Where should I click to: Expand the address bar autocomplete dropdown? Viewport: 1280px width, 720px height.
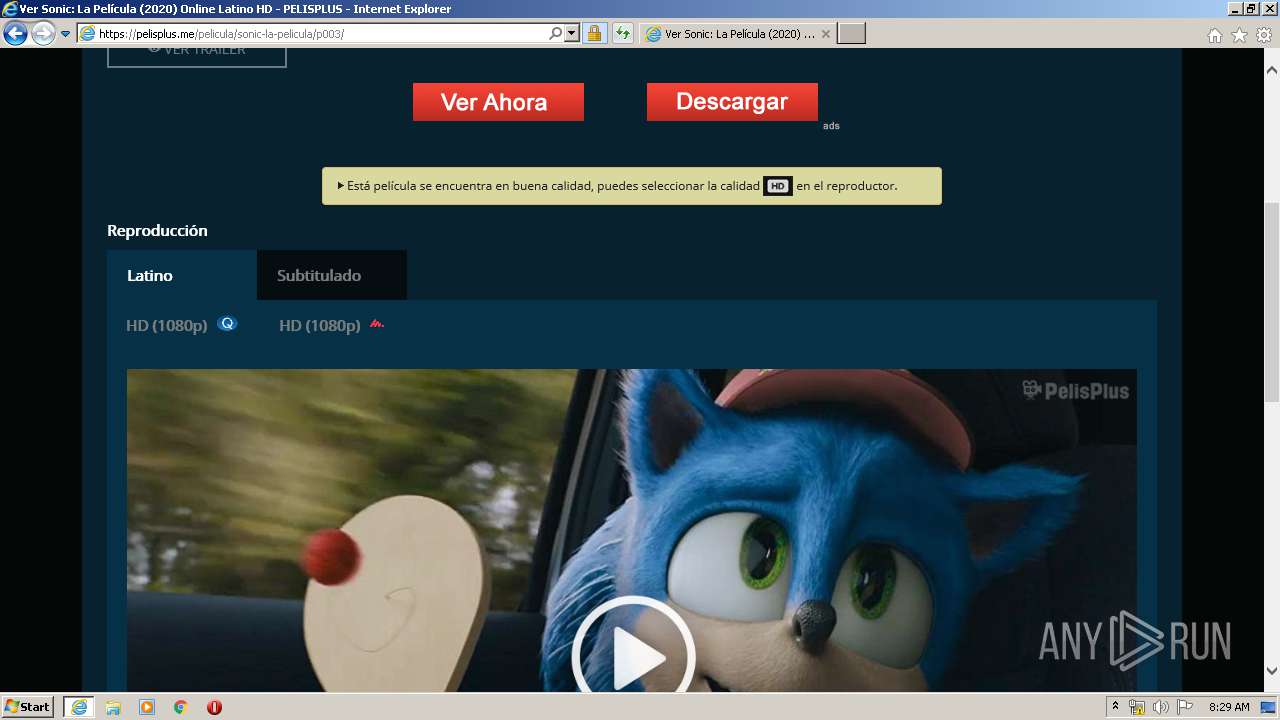pyautogui.click(x=572, y=34)
